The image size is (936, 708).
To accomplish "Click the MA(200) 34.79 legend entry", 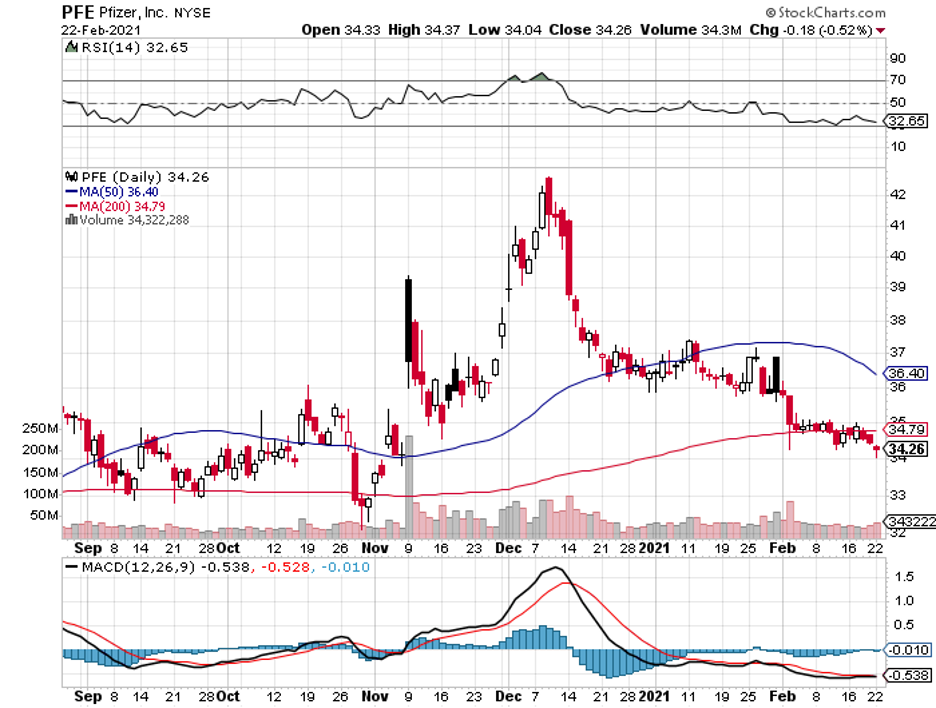I will click(115, 206).
